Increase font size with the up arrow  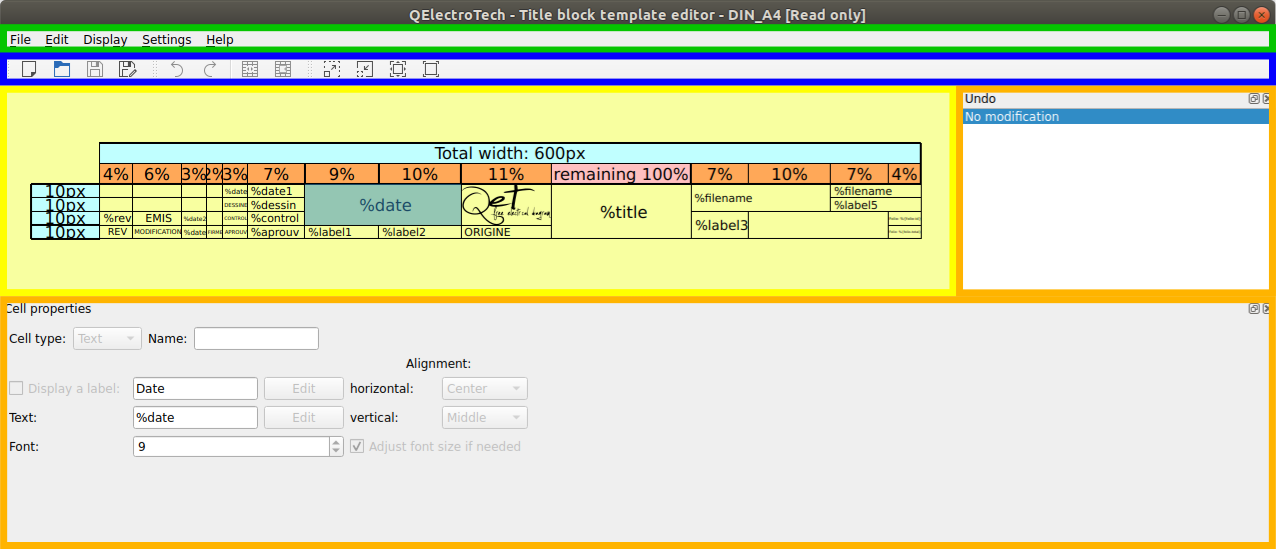point(336,442)
